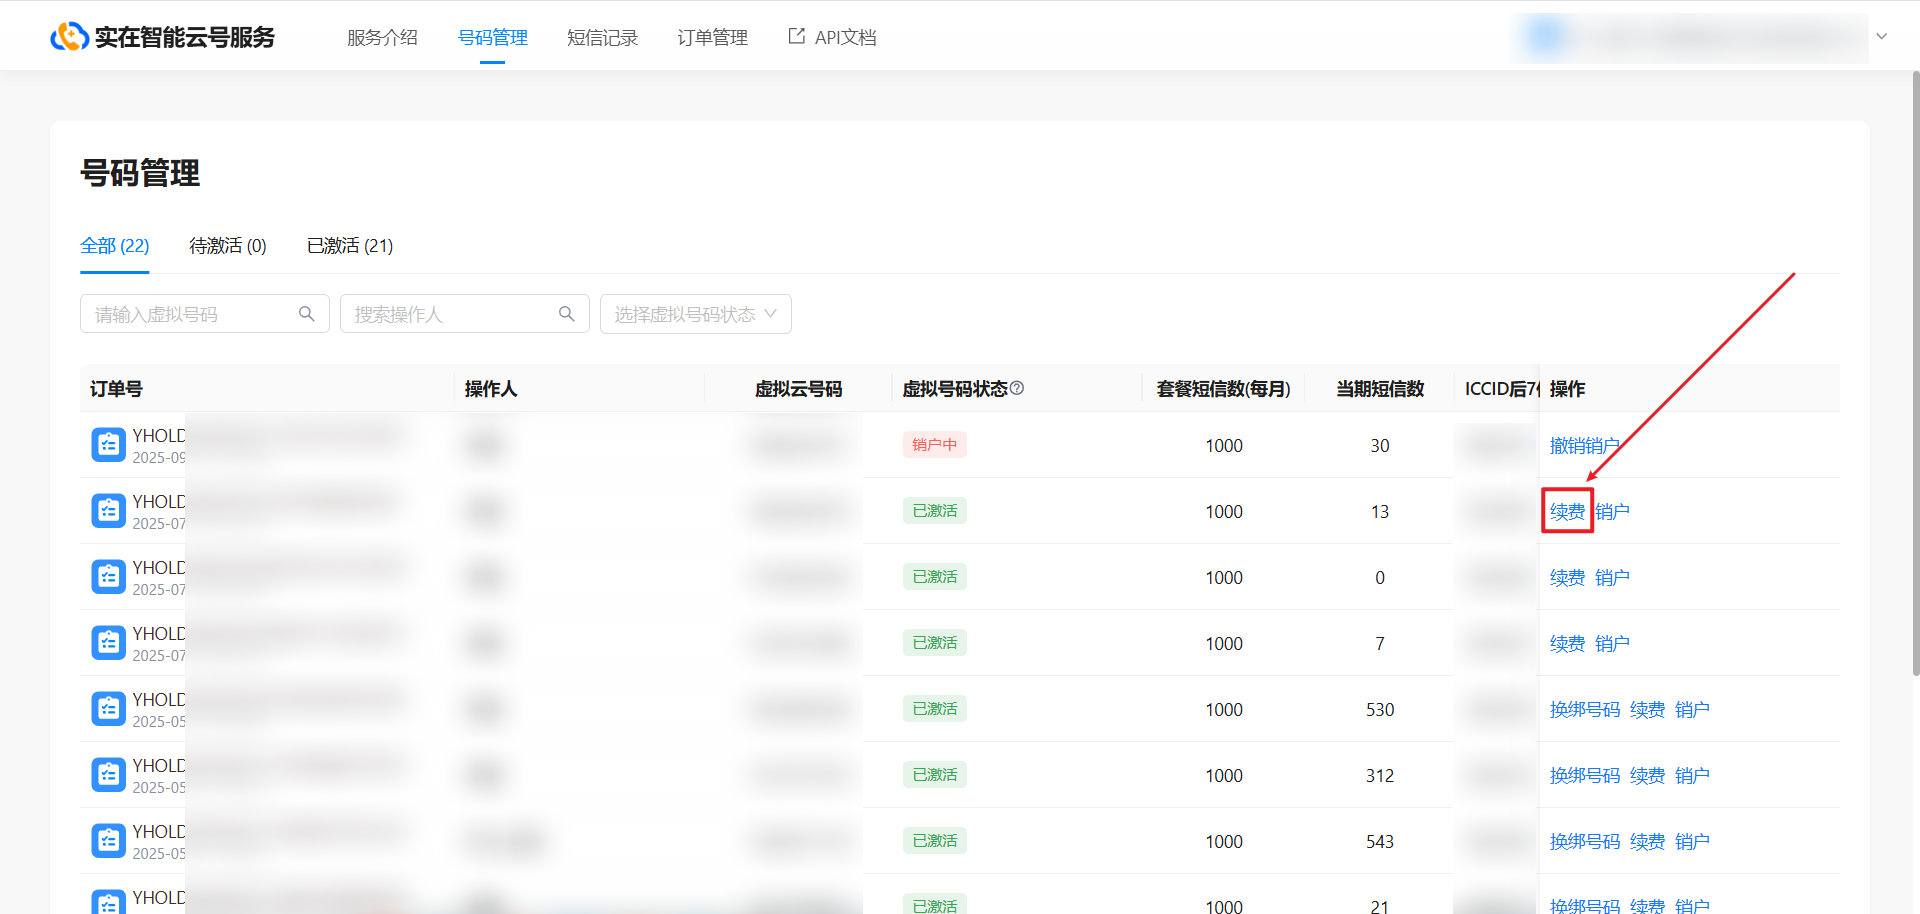
Task: Expand the 选择虚拟号码状态 dropdown
Action: coord(695,314)
